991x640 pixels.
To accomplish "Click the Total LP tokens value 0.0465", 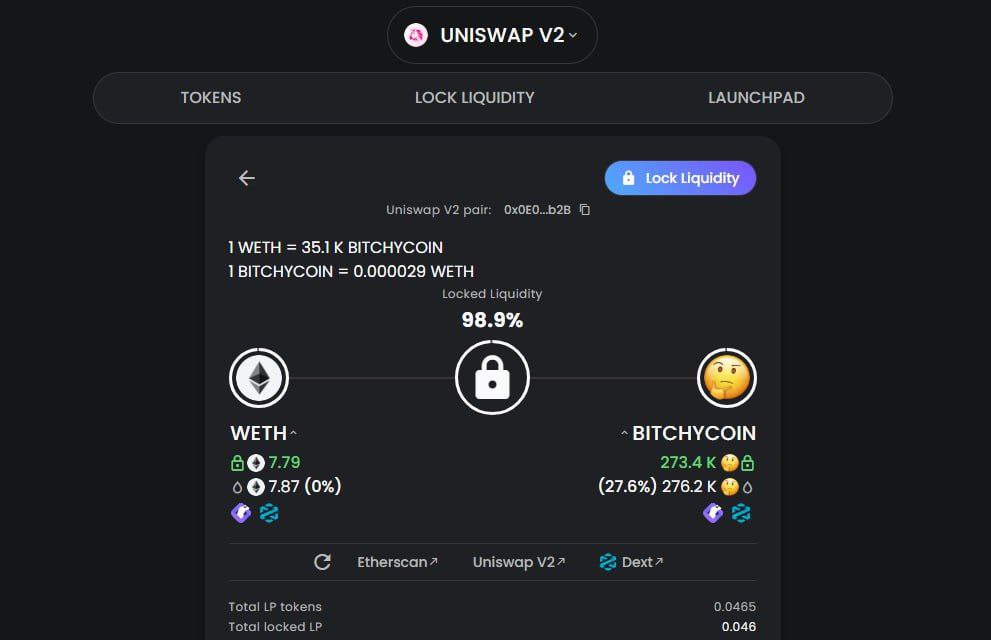I will click(734, 607).
